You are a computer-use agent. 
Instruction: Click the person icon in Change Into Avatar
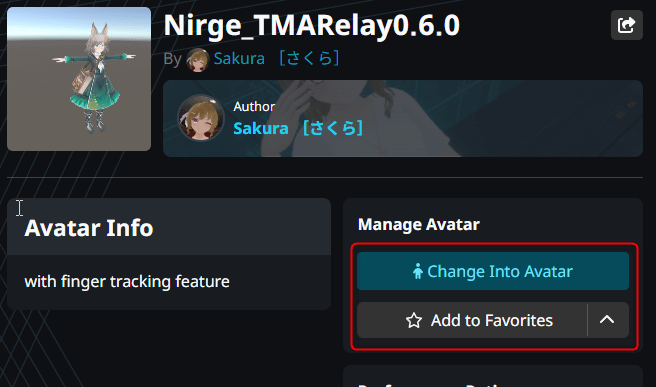418,272
